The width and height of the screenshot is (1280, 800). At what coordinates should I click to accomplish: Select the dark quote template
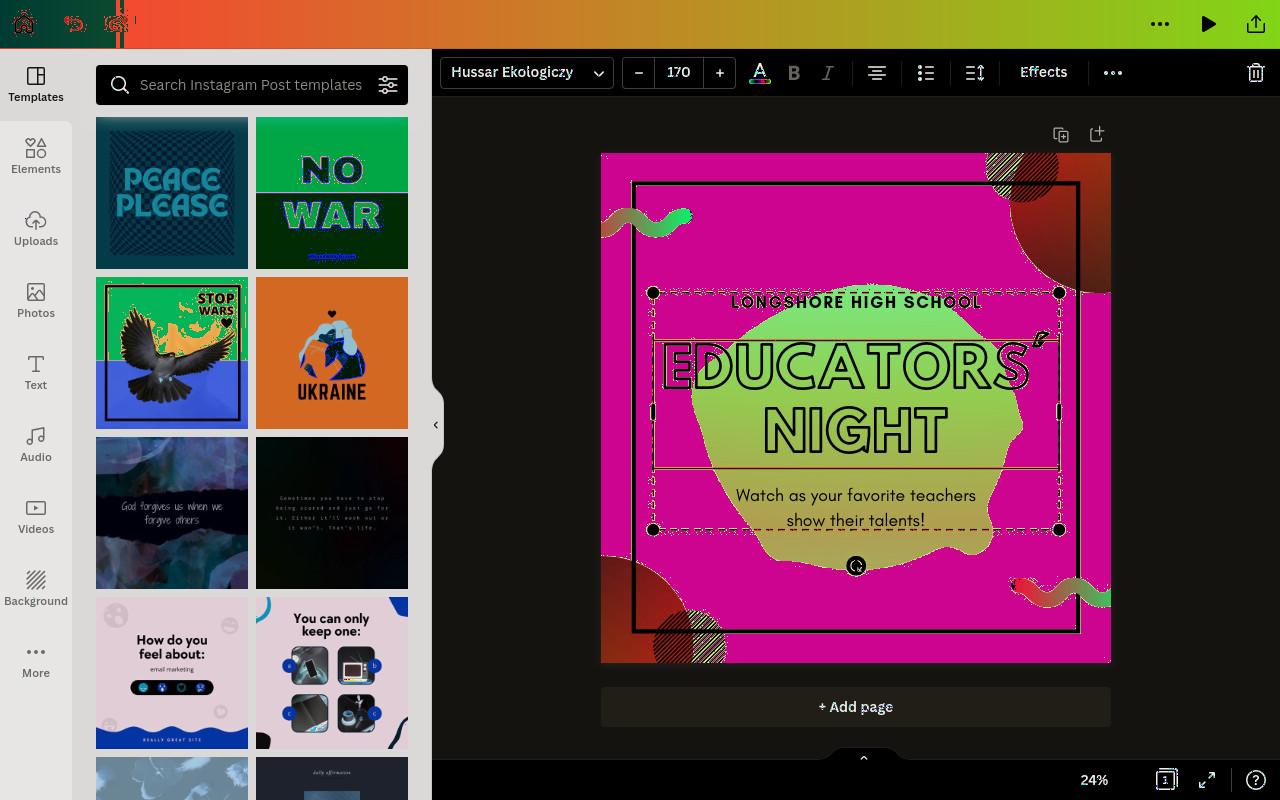coord(332,513)
